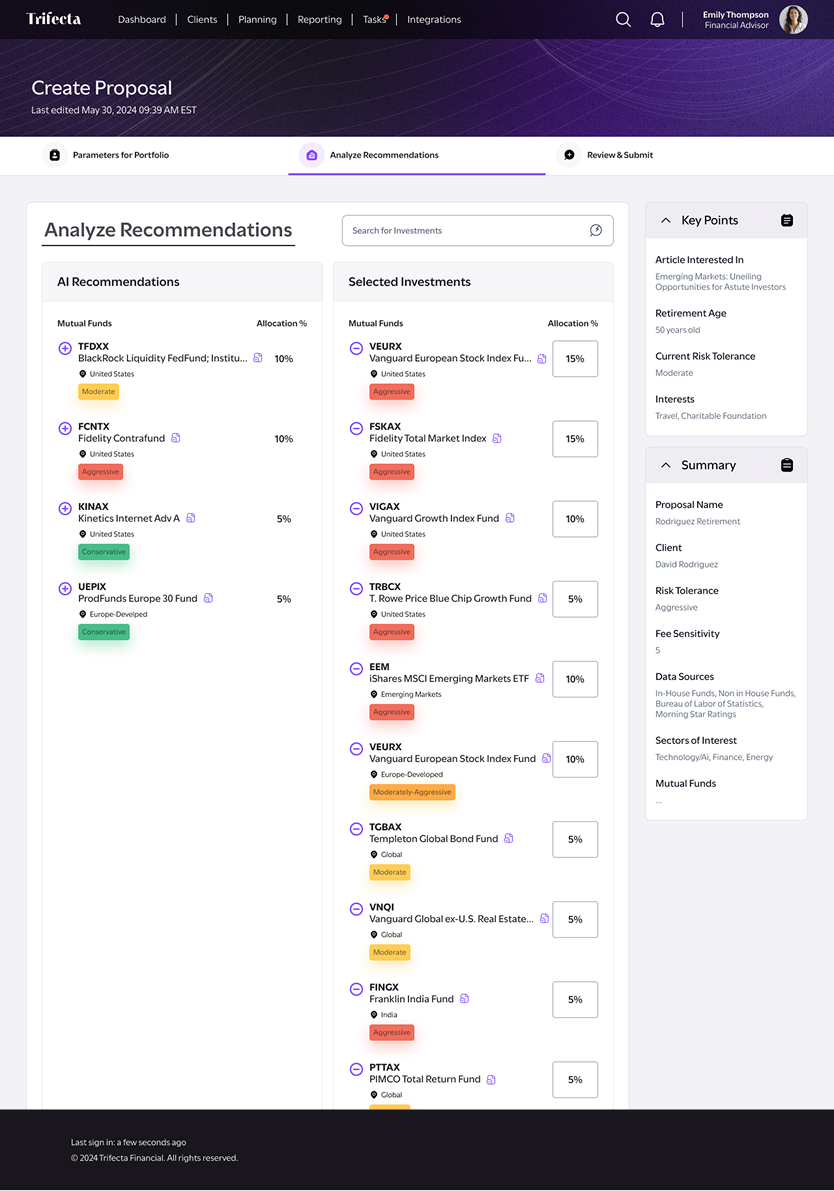834x1191 pixels.
Task: Edit VIGAX allocation percent box
Action: pos(575,519)
